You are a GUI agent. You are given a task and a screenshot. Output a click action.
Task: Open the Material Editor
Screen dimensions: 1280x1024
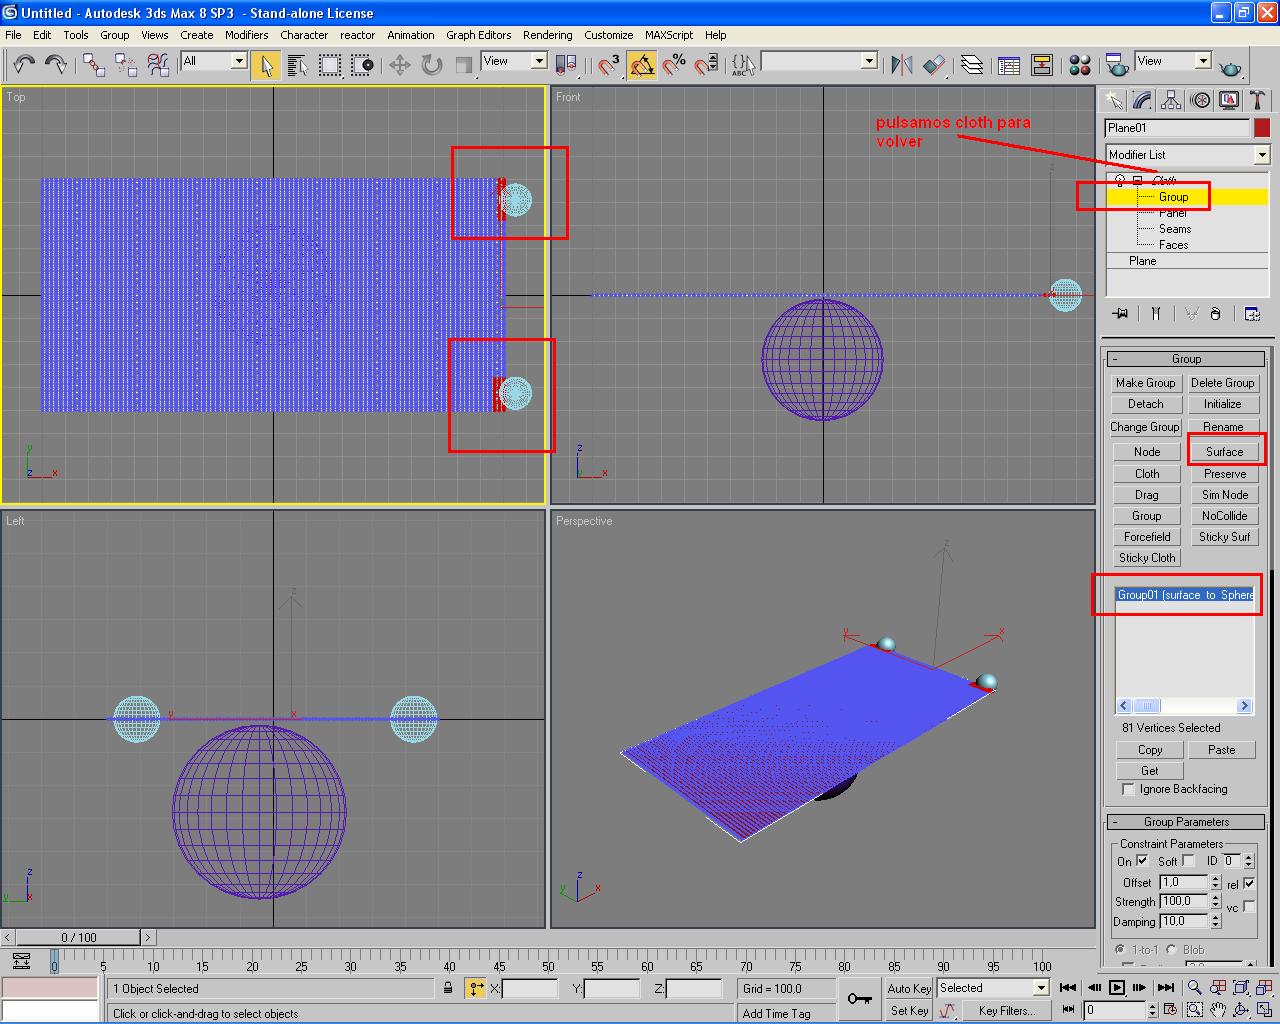click(1080, 65)
